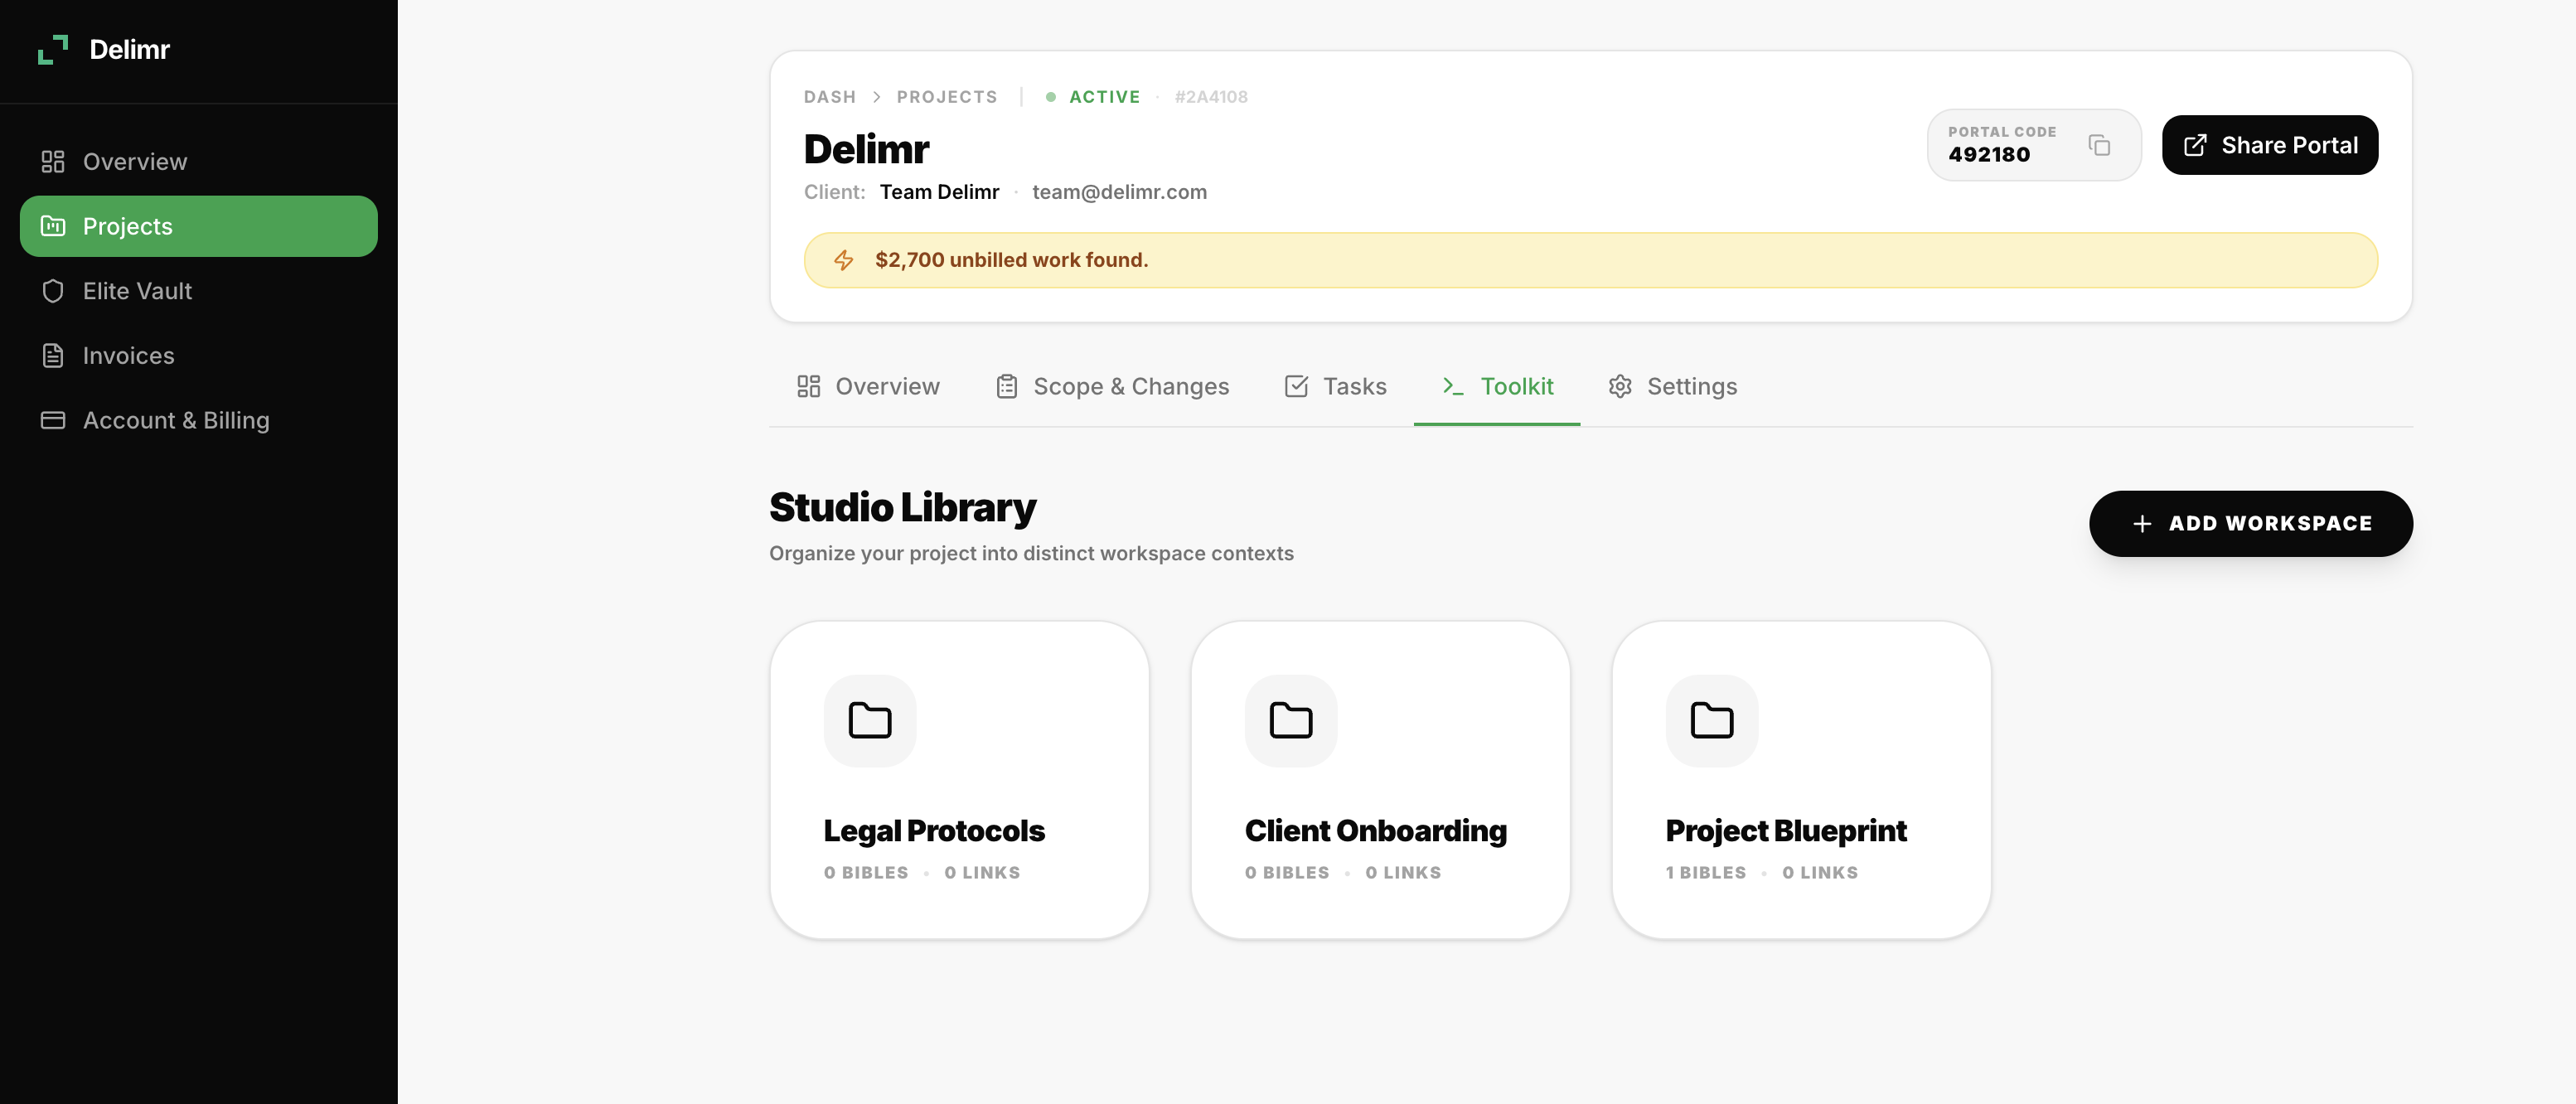Go to sidebar Overview page
The image size is (2576, 1104).
(134, 162)
